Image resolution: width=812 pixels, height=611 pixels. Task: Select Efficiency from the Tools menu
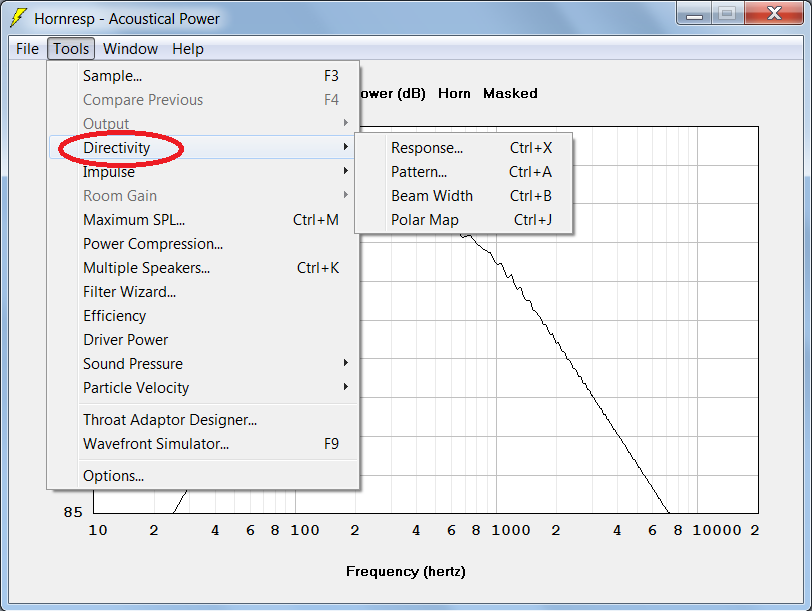[x=204, y=315]
